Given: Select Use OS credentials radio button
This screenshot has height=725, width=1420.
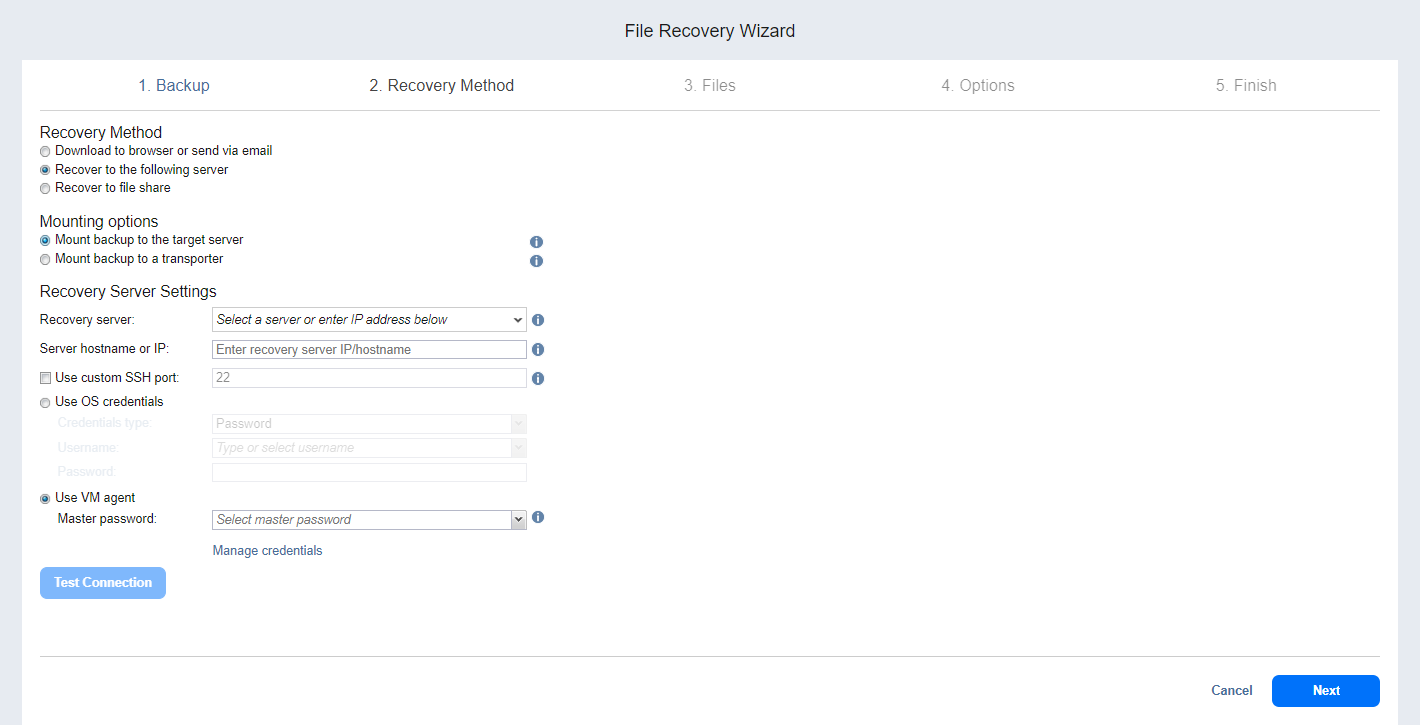Looking at the screenshot, I should [45, 402].
